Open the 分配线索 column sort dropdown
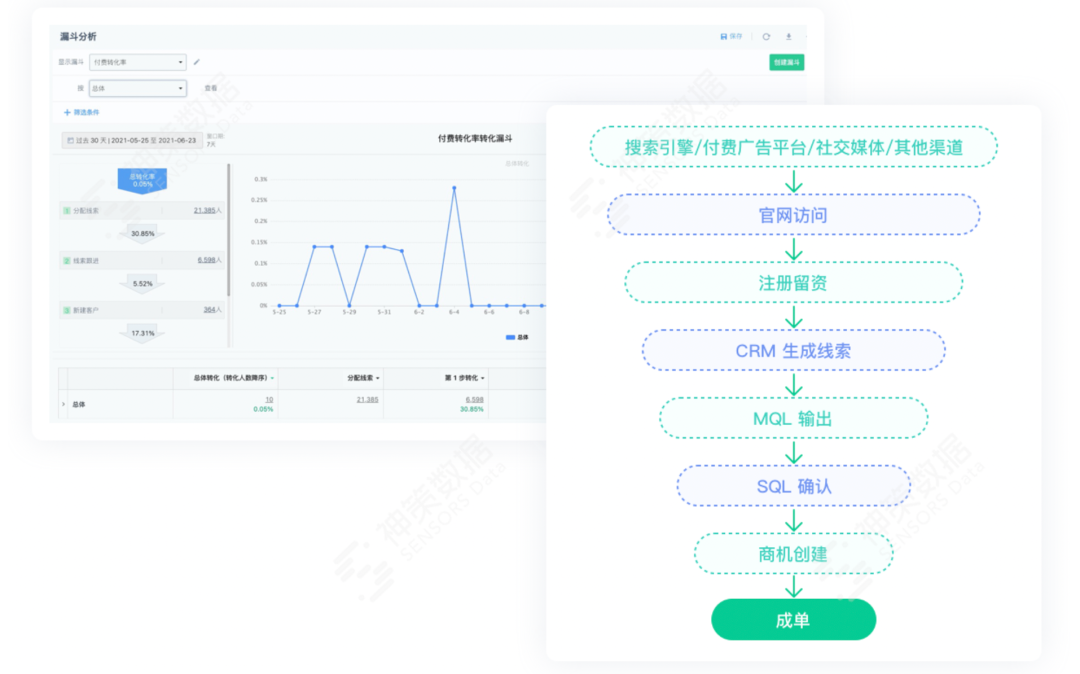Screen dimensions: 1080x674 pos(378,377)
